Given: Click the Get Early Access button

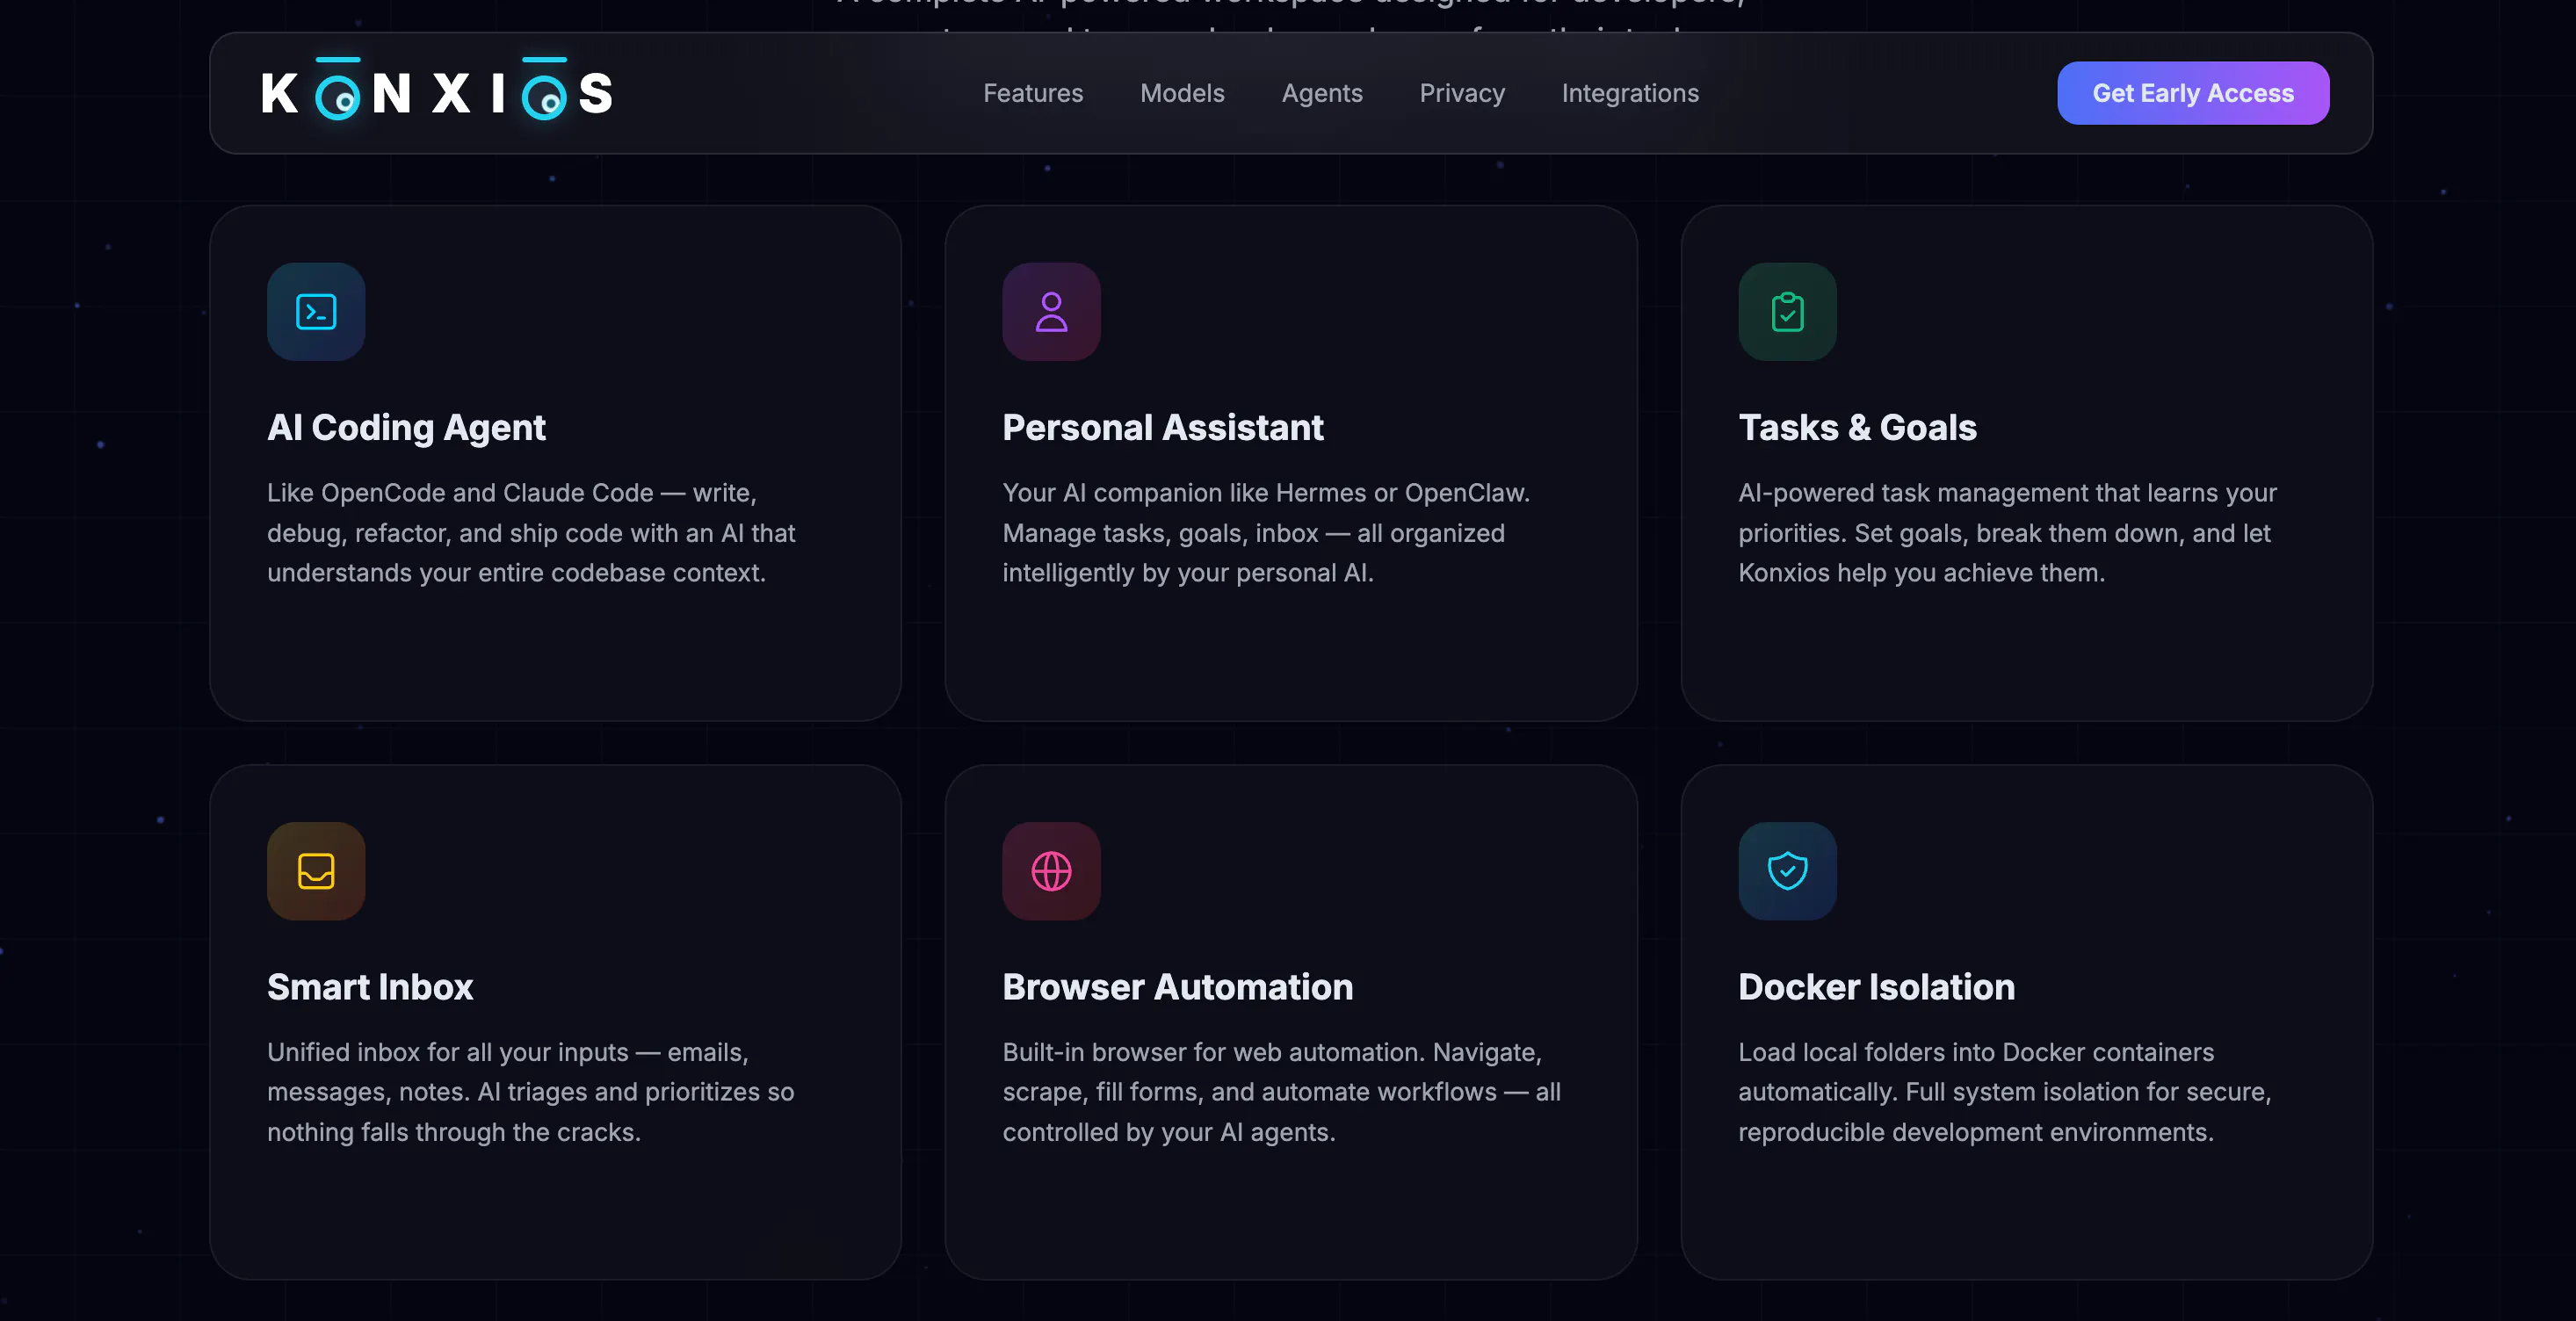Looking at the screenshot, I should pos(2193,93).
